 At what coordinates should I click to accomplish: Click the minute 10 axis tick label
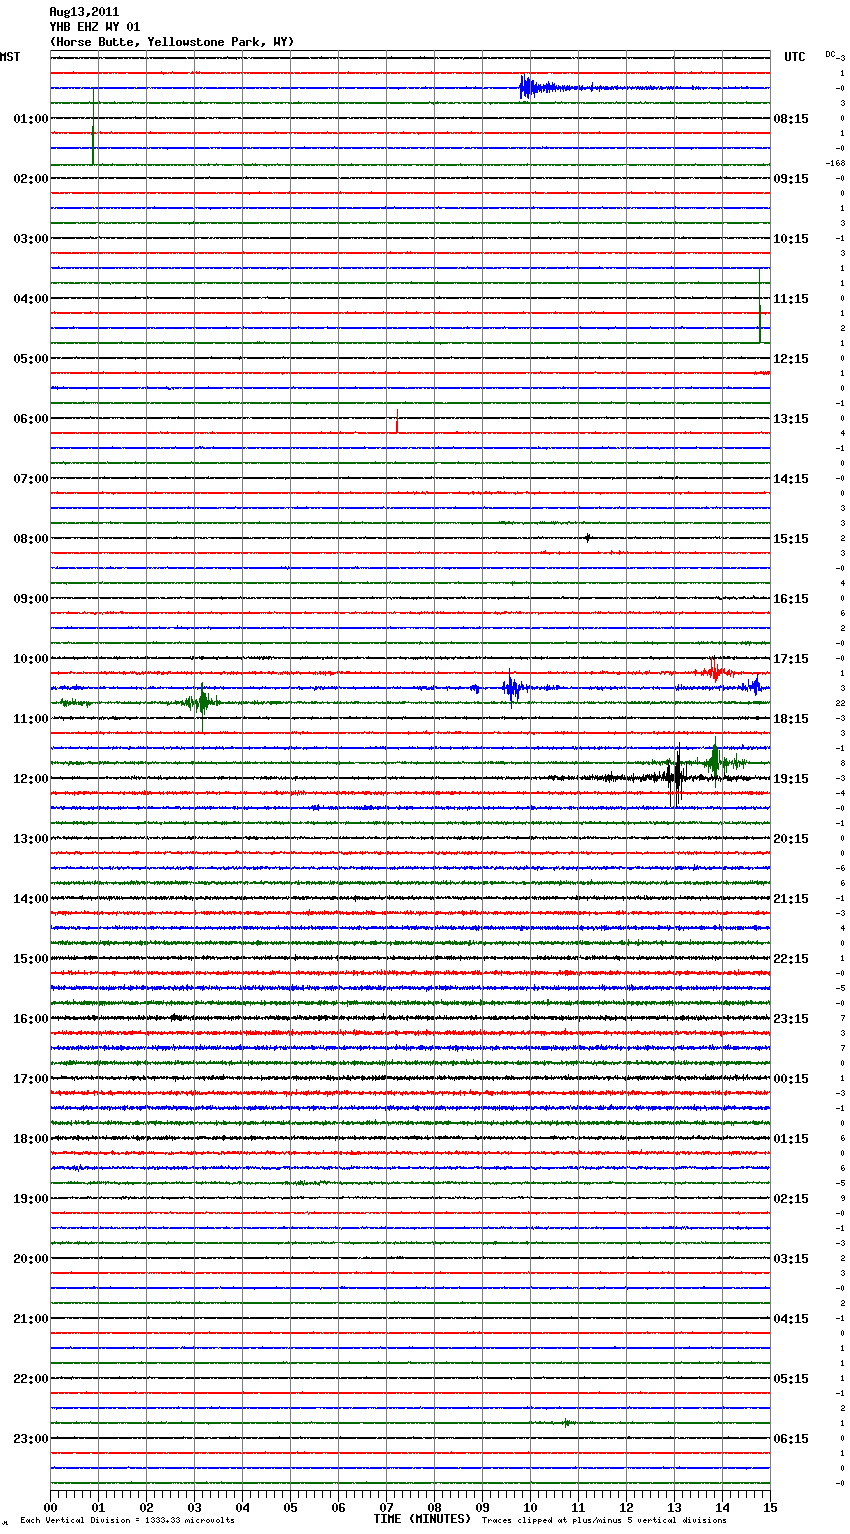[530, 1507]
